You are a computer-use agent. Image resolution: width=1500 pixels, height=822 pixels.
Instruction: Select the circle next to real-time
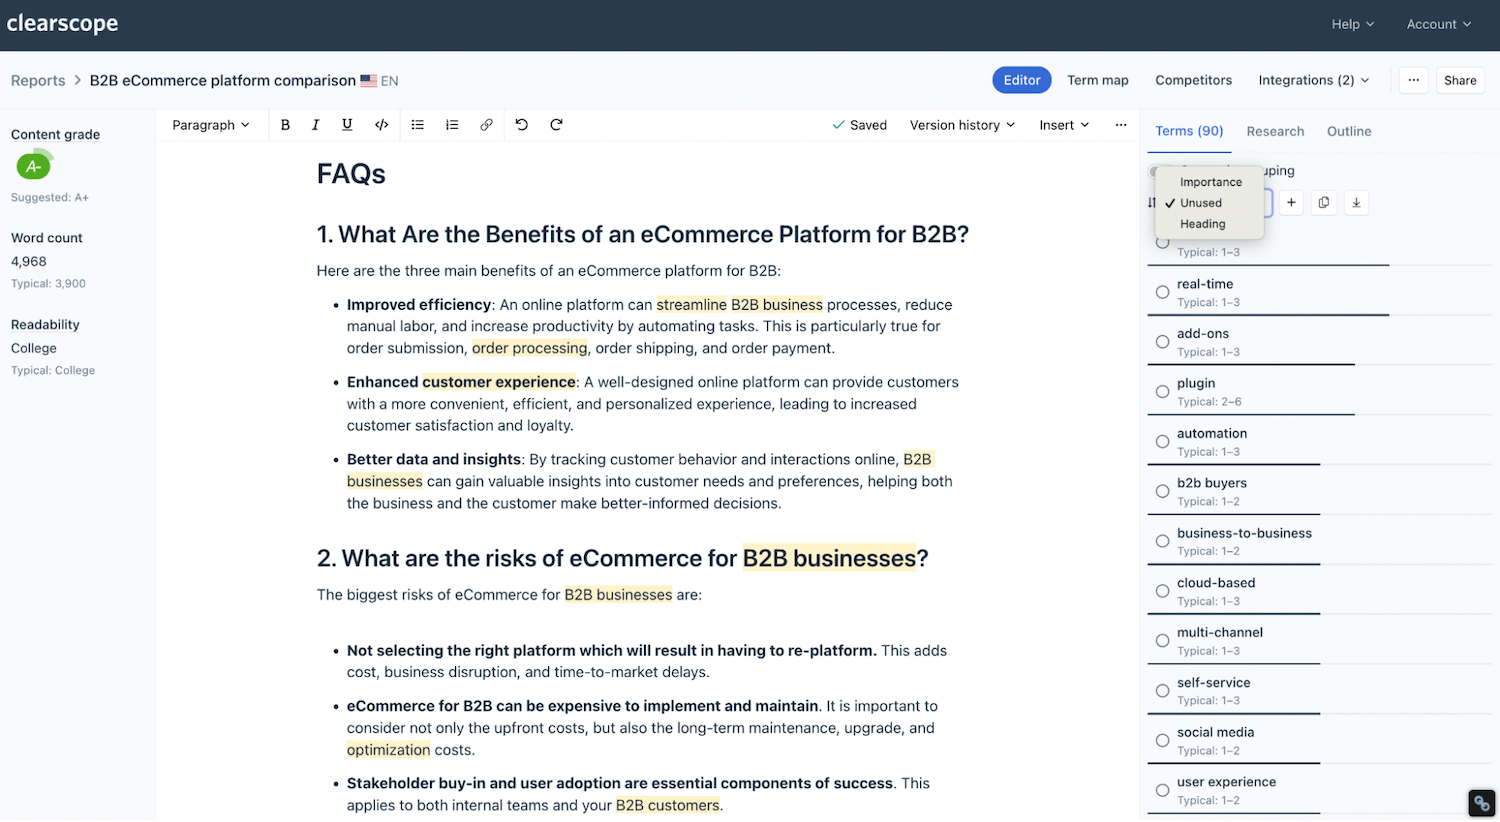click(1162, 292)
